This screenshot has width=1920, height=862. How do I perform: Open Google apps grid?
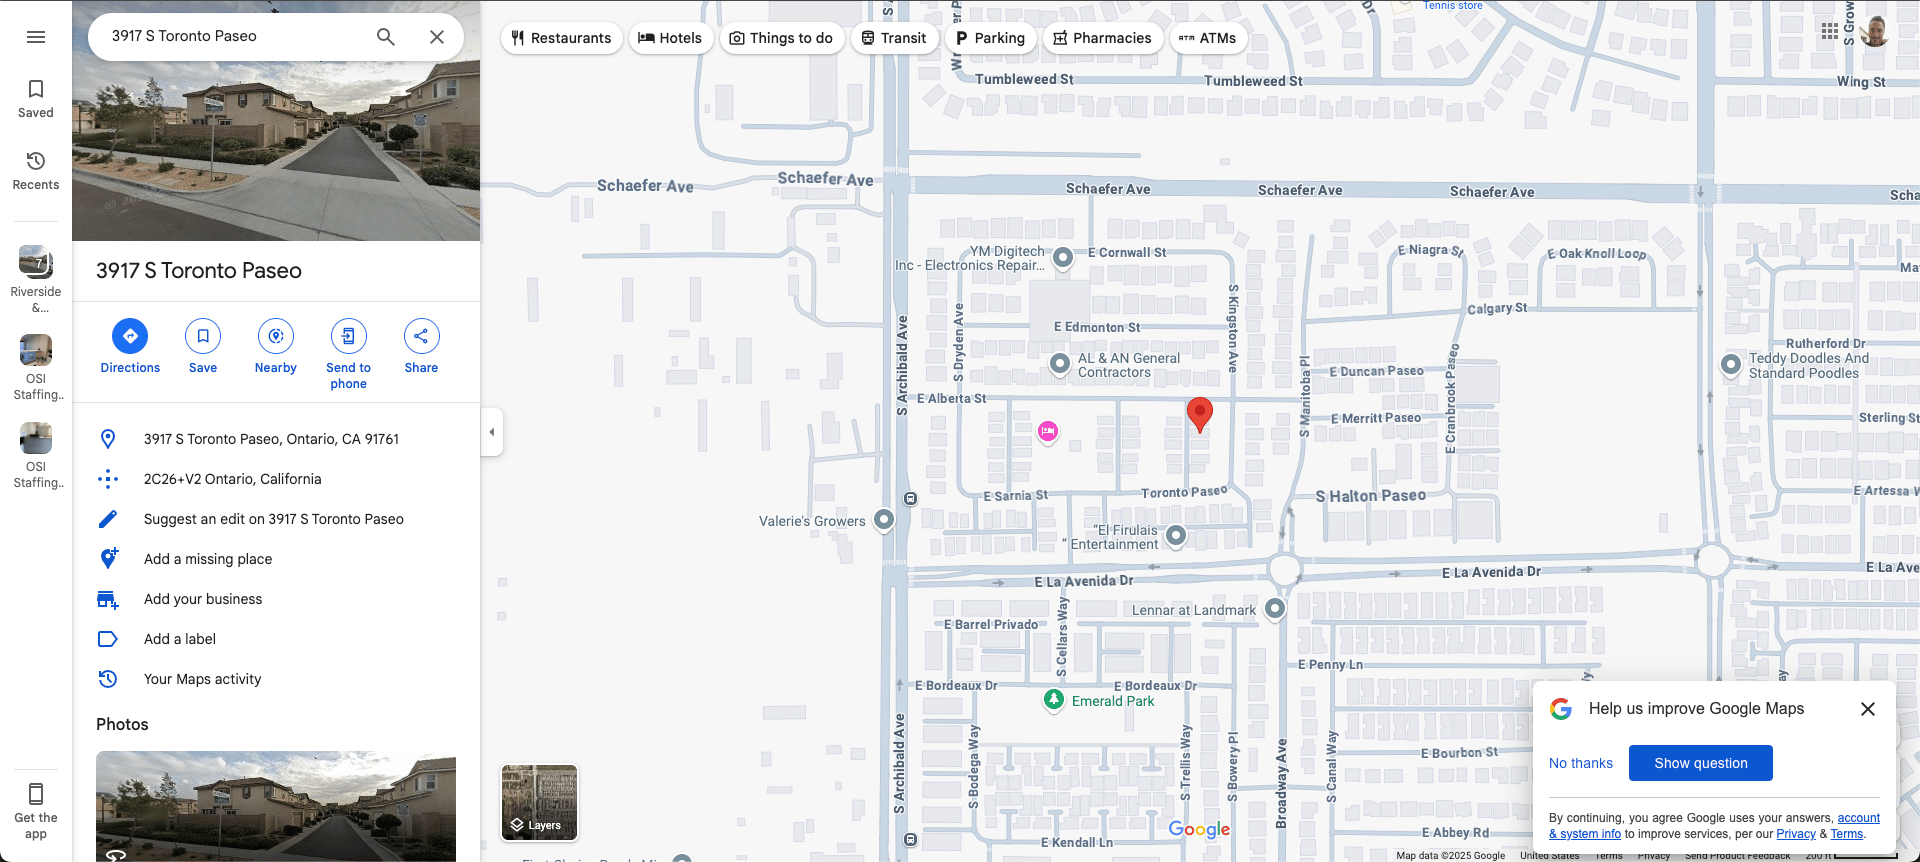[1829, 31]
